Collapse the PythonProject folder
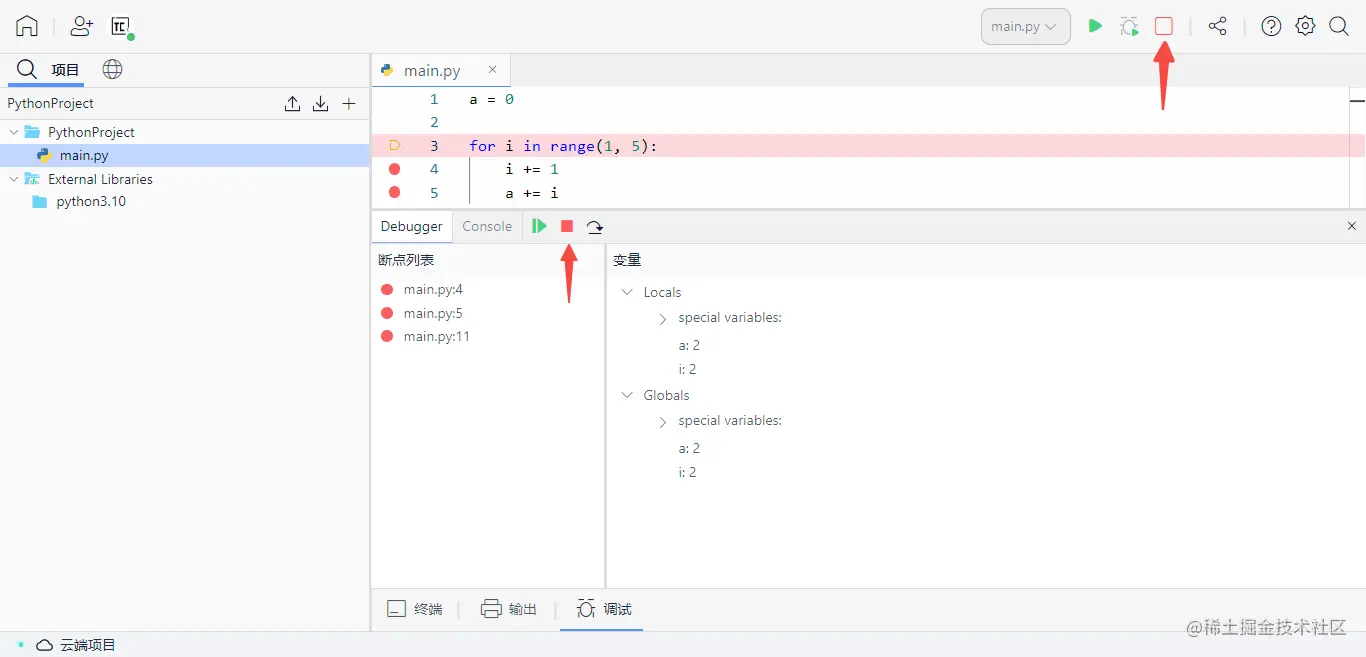 click(13, 132)
